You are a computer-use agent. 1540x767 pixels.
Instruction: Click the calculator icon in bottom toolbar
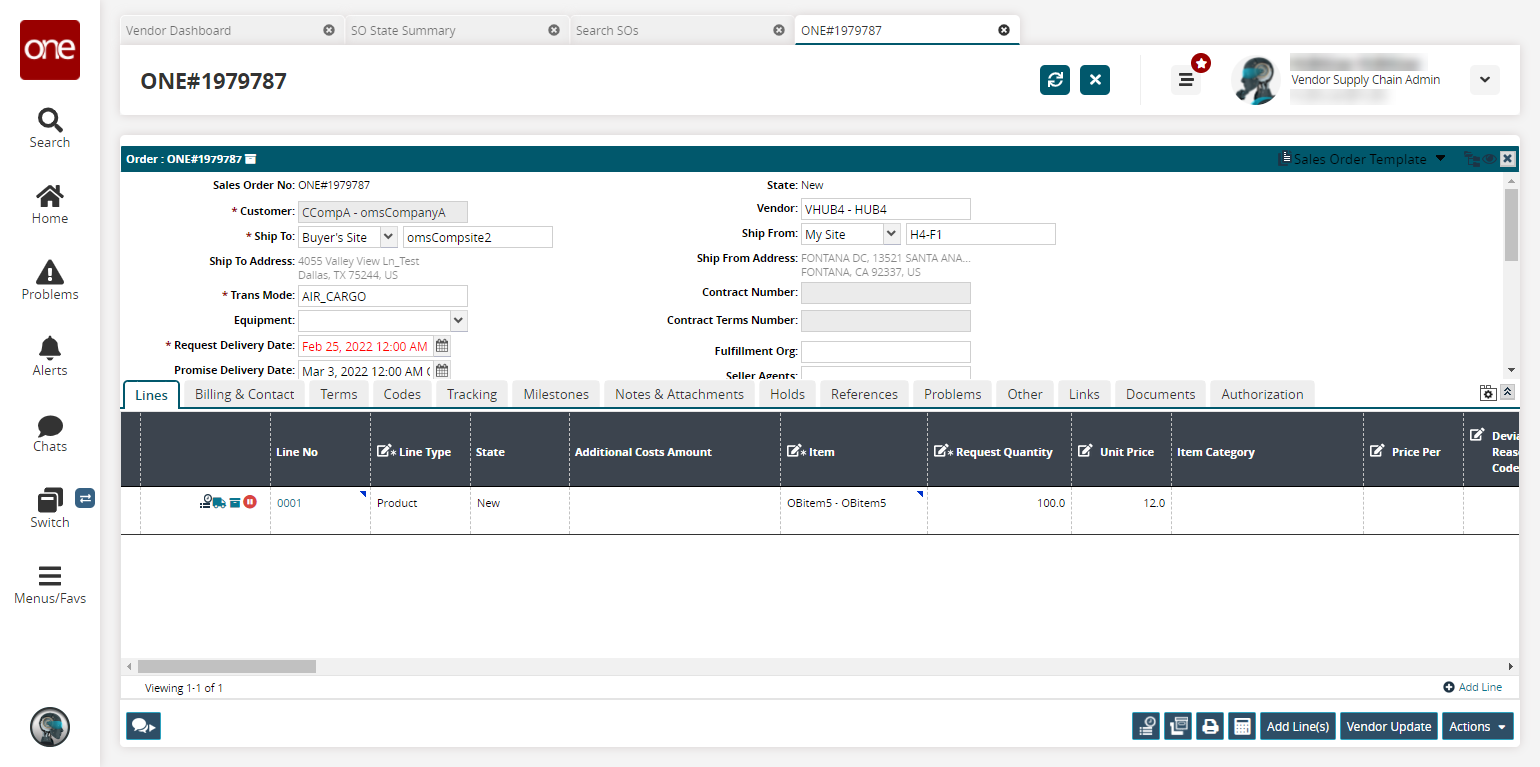click(1242, 727)
